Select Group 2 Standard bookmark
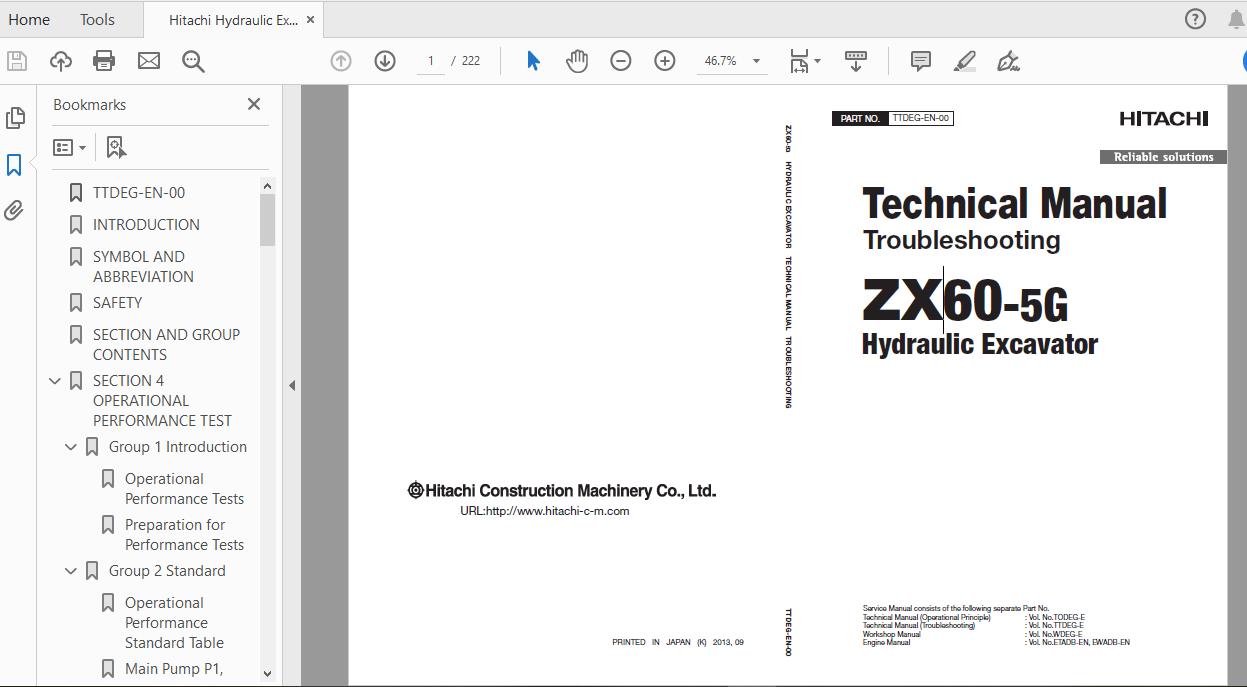The width and height of the screenshot is (1247, 687). click(167, 570)
